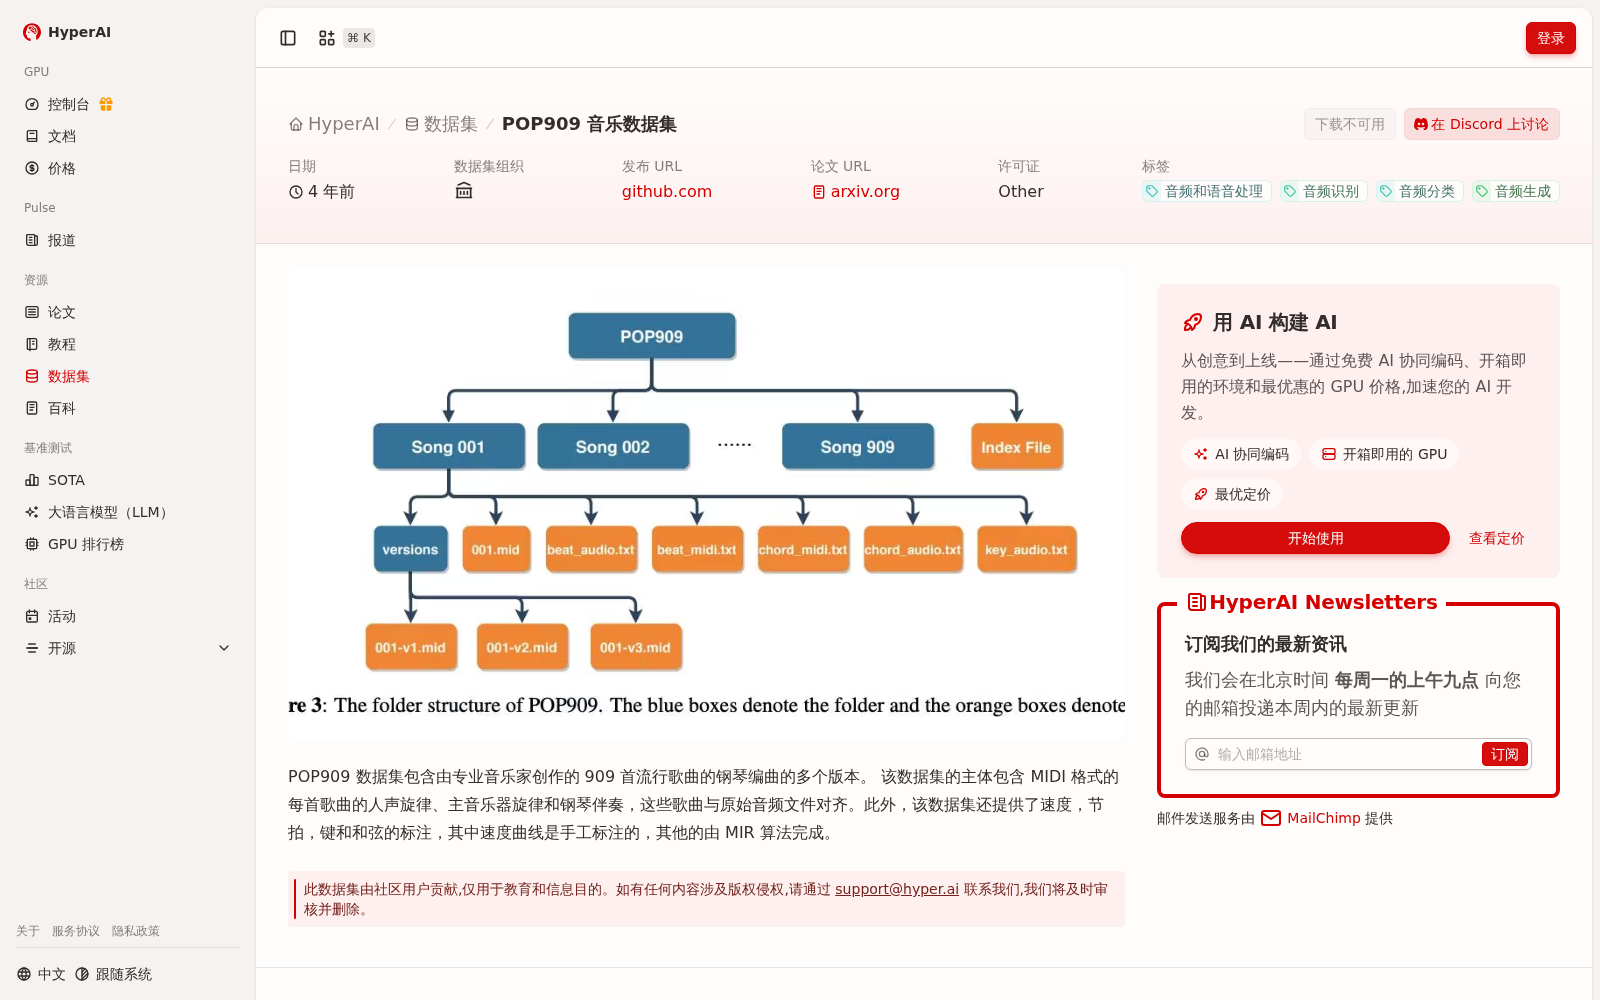Click the 隐私政策 footer link
Screen dimensions: 1600x1000
click(x=136, y=931)
